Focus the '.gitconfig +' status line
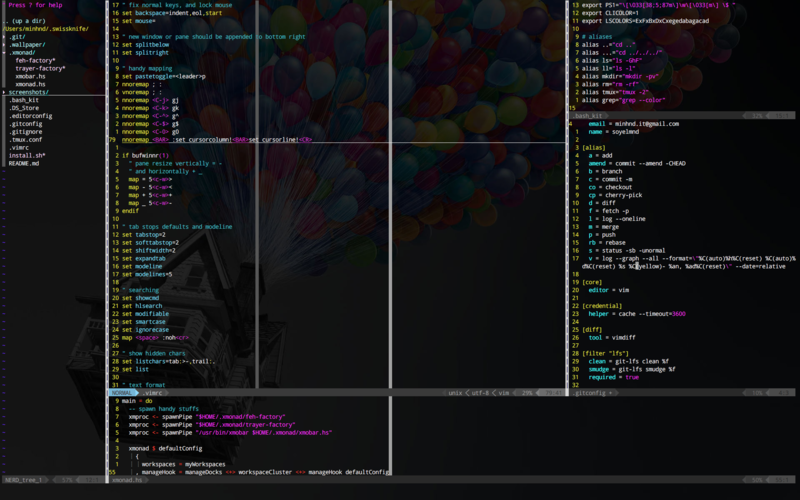Image resolution: width=800 pixels, height=500 pixels. tap(681, 393)
